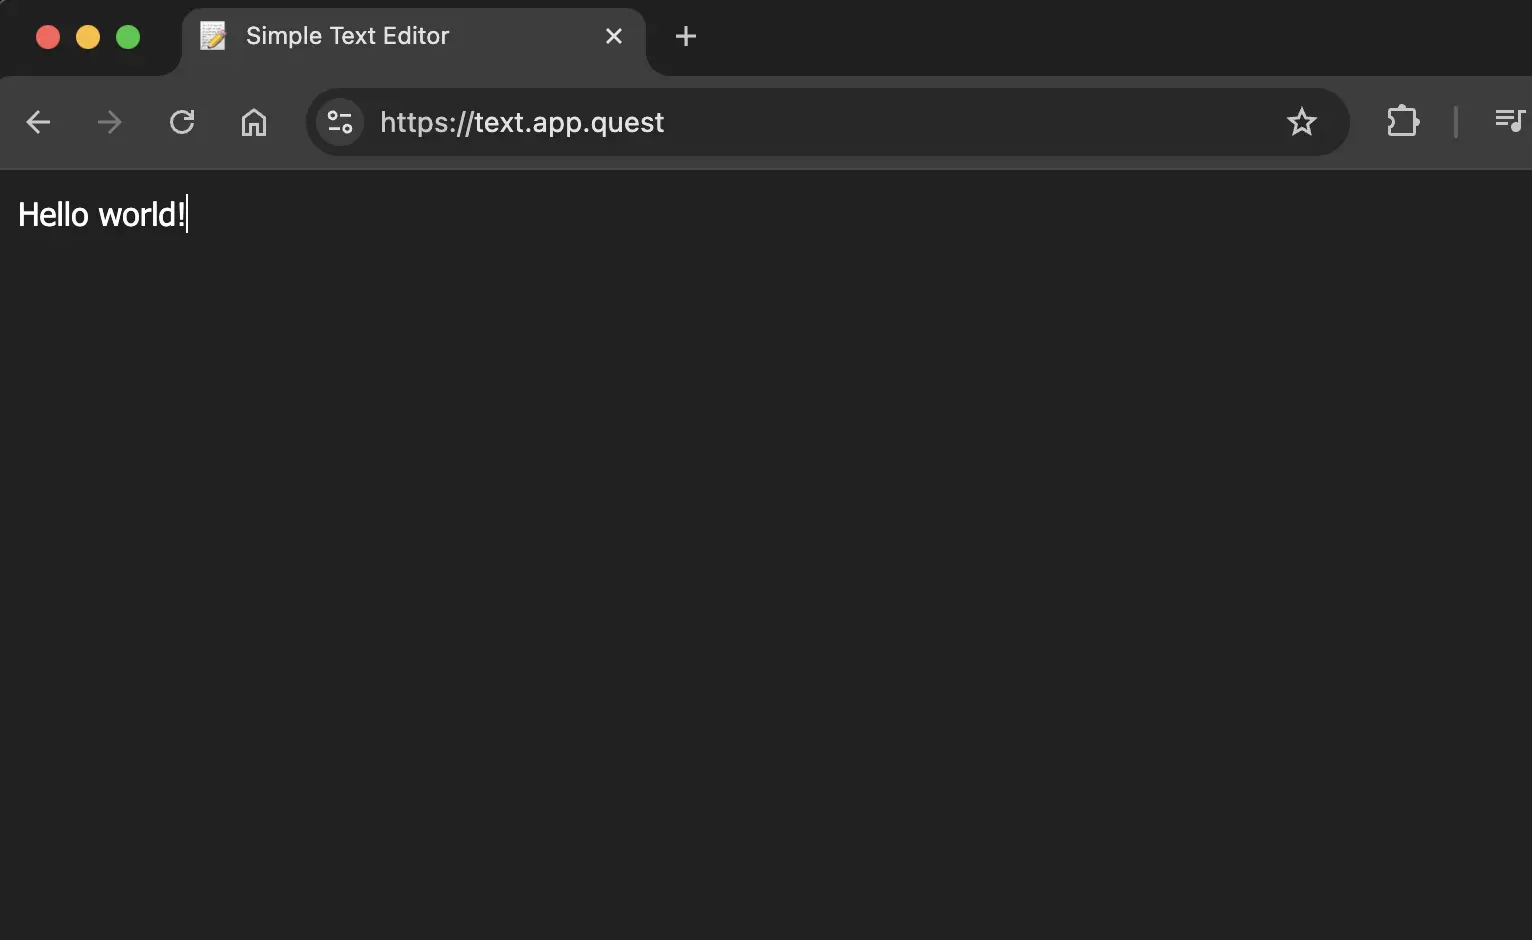Click the red close window control

coord(47,37)
